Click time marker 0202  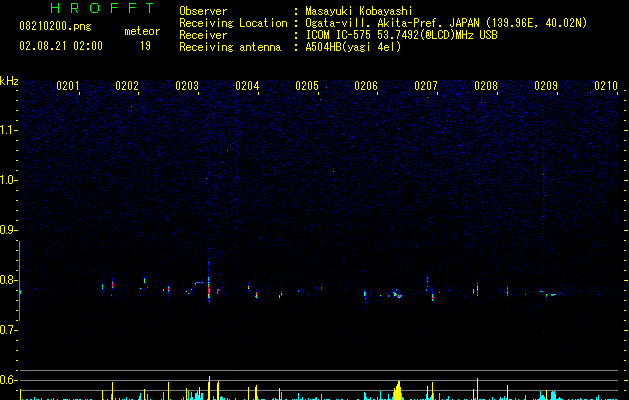coord(127,85)
